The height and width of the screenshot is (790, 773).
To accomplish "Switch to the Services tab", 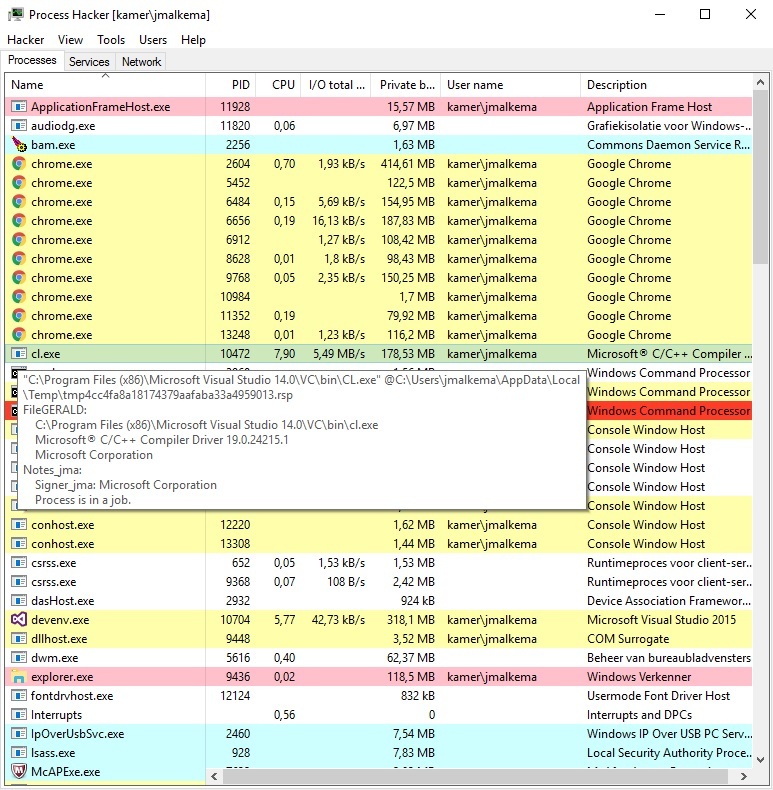I will (89, 61).
